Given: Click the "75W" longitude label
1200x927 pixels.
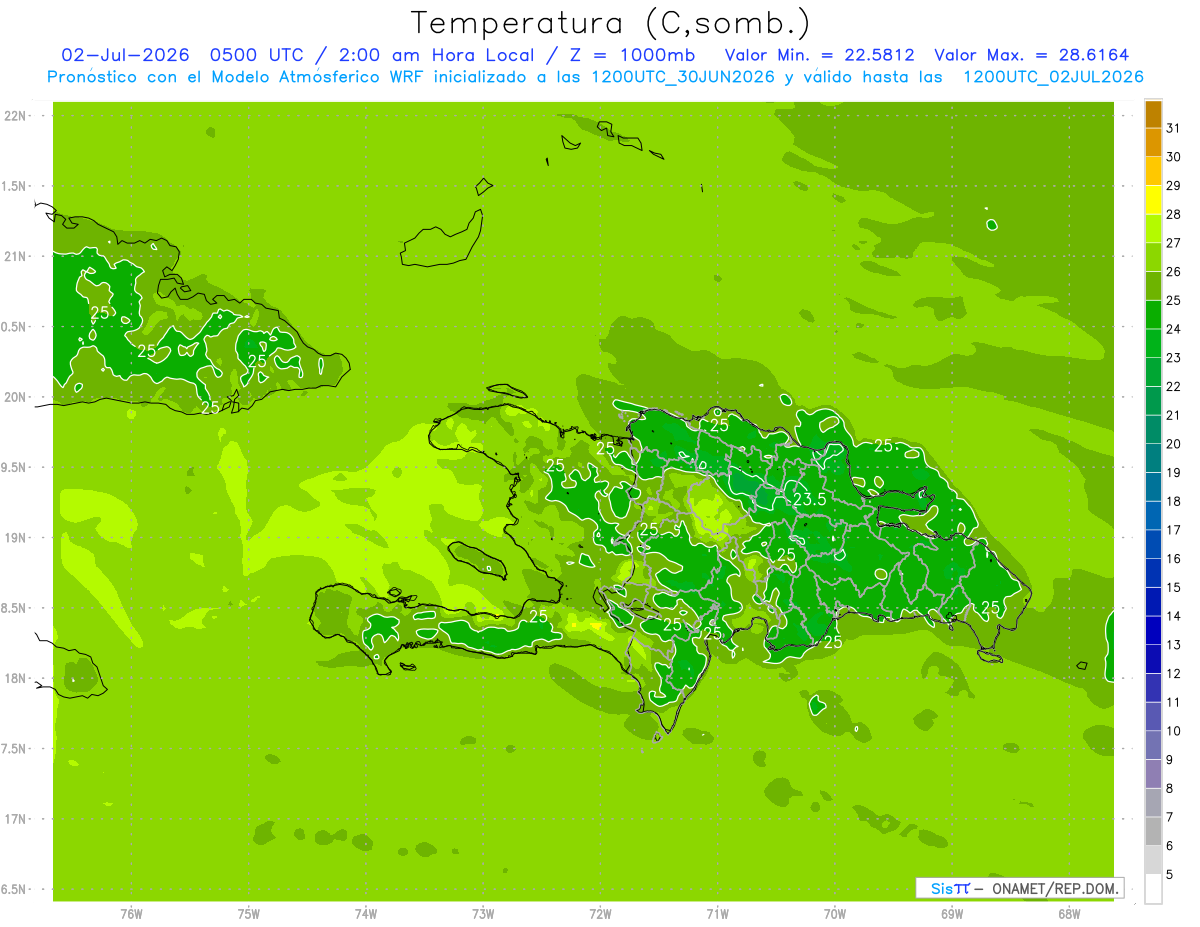Looking at the screenshot, I should coord(249,914).
